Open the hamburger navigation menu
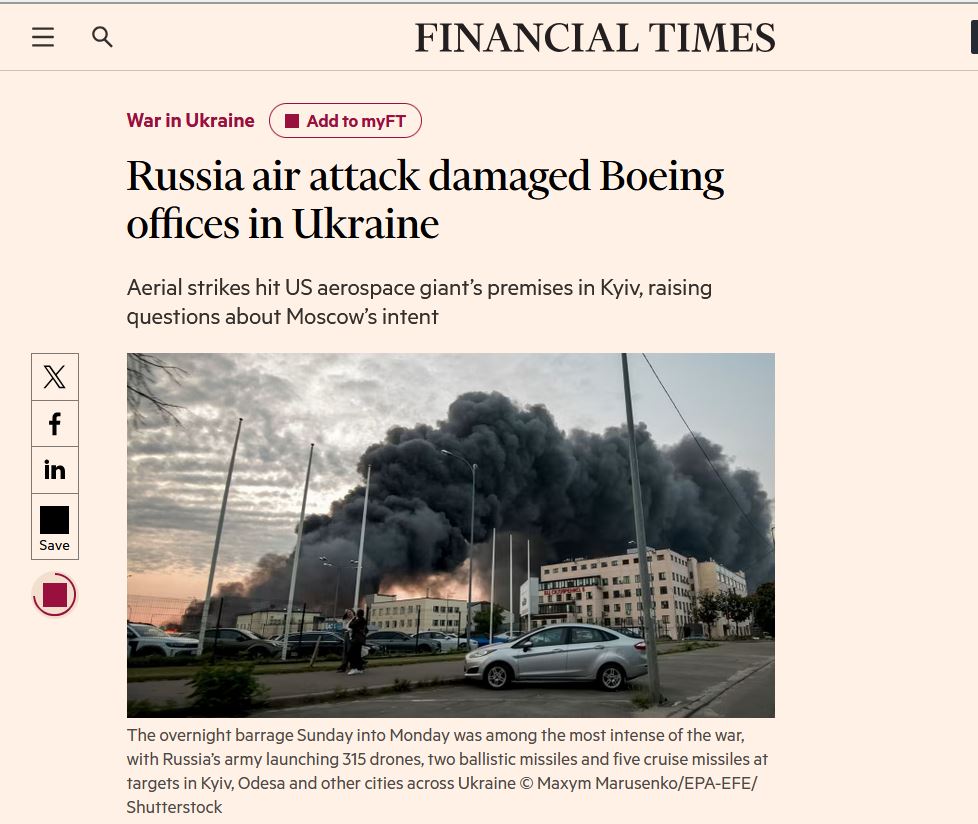978x824 pixels. [x=42, y=37]
